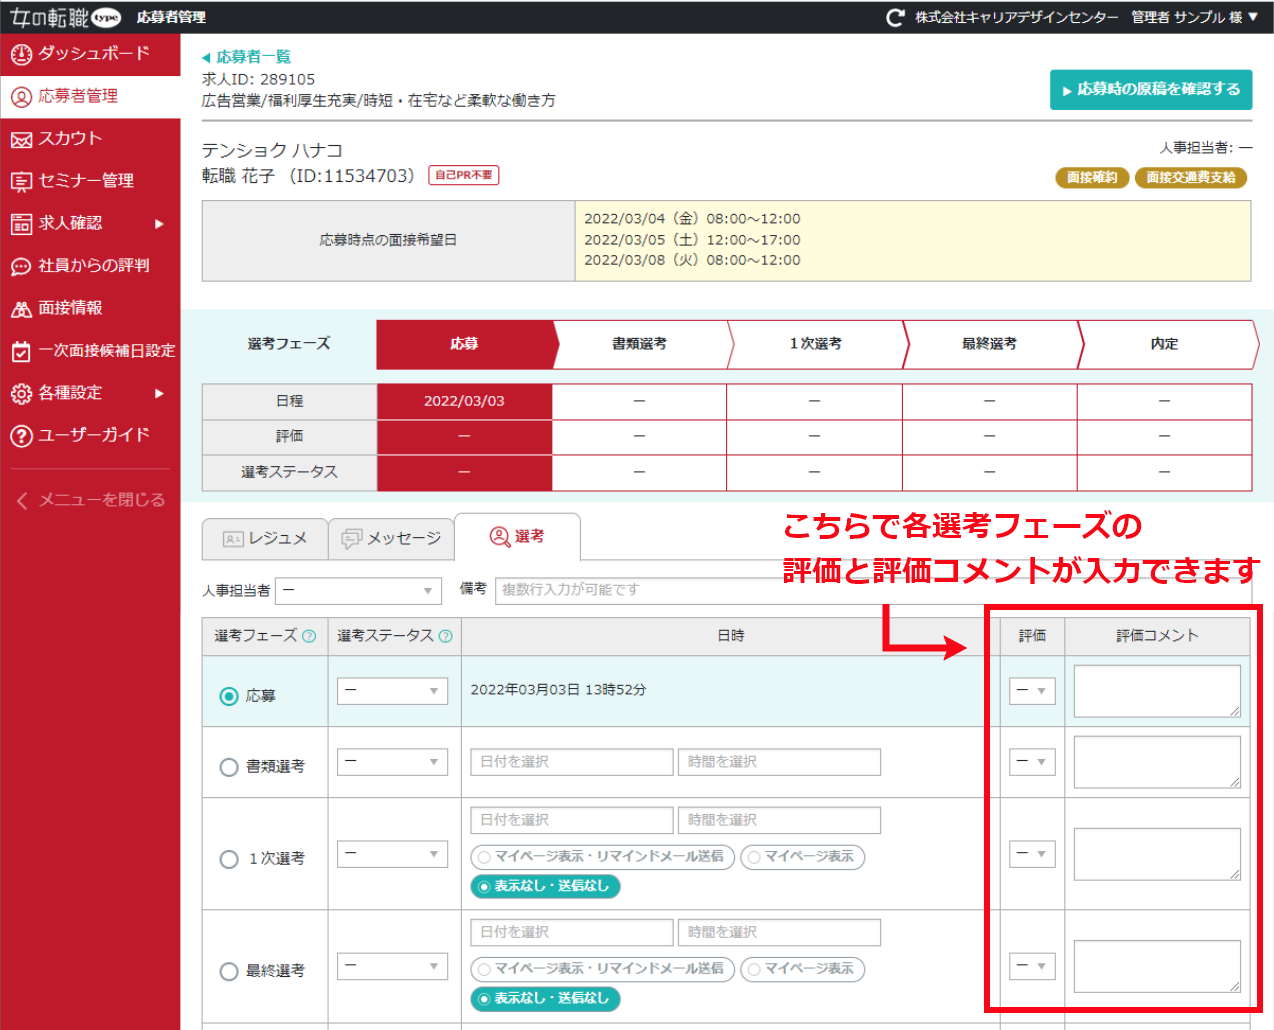Click the 備考 remarks input field
Screen dimensions: 1274x1030
(740, 590)
